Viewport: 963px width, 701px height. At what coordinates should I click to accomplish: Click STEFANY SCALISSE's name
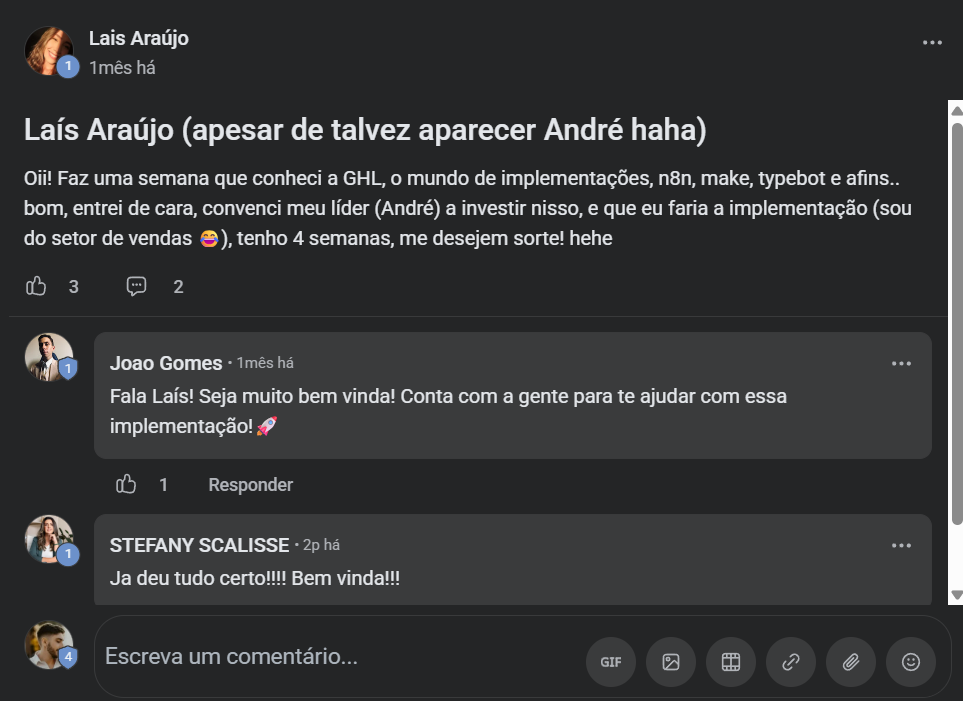(199, 545)
